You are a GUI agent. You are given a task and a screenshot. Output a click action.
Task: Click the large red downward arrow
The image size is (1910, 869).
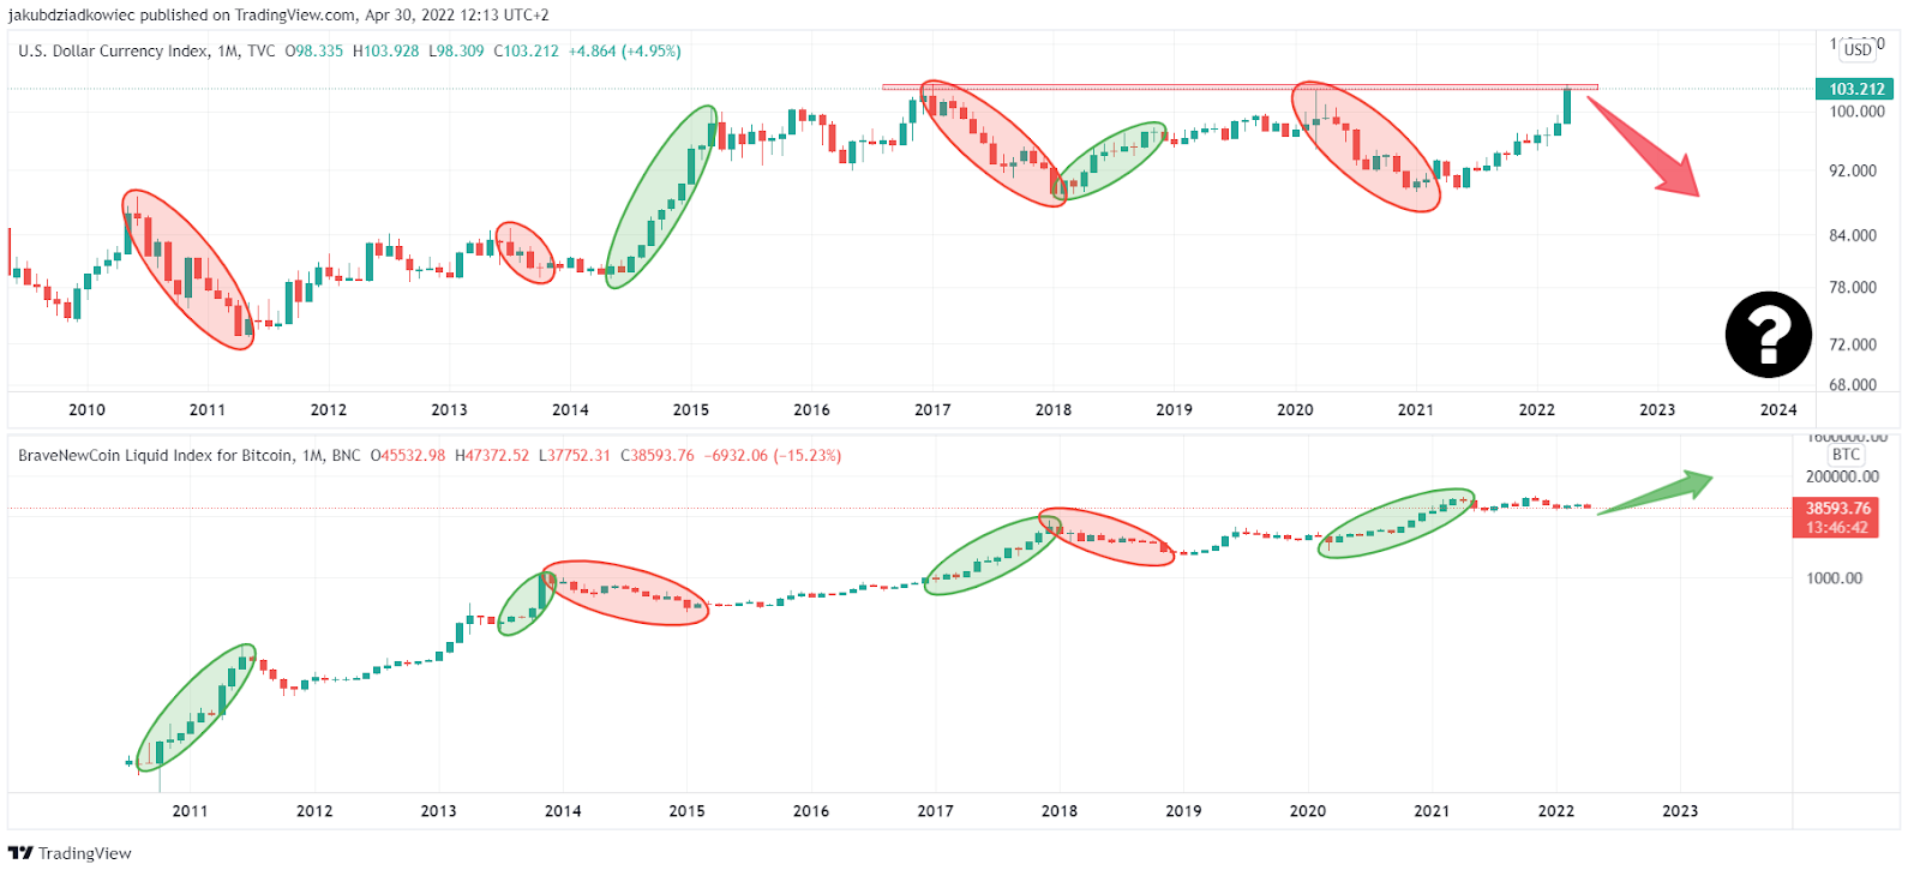click(x=1645, y=147)
